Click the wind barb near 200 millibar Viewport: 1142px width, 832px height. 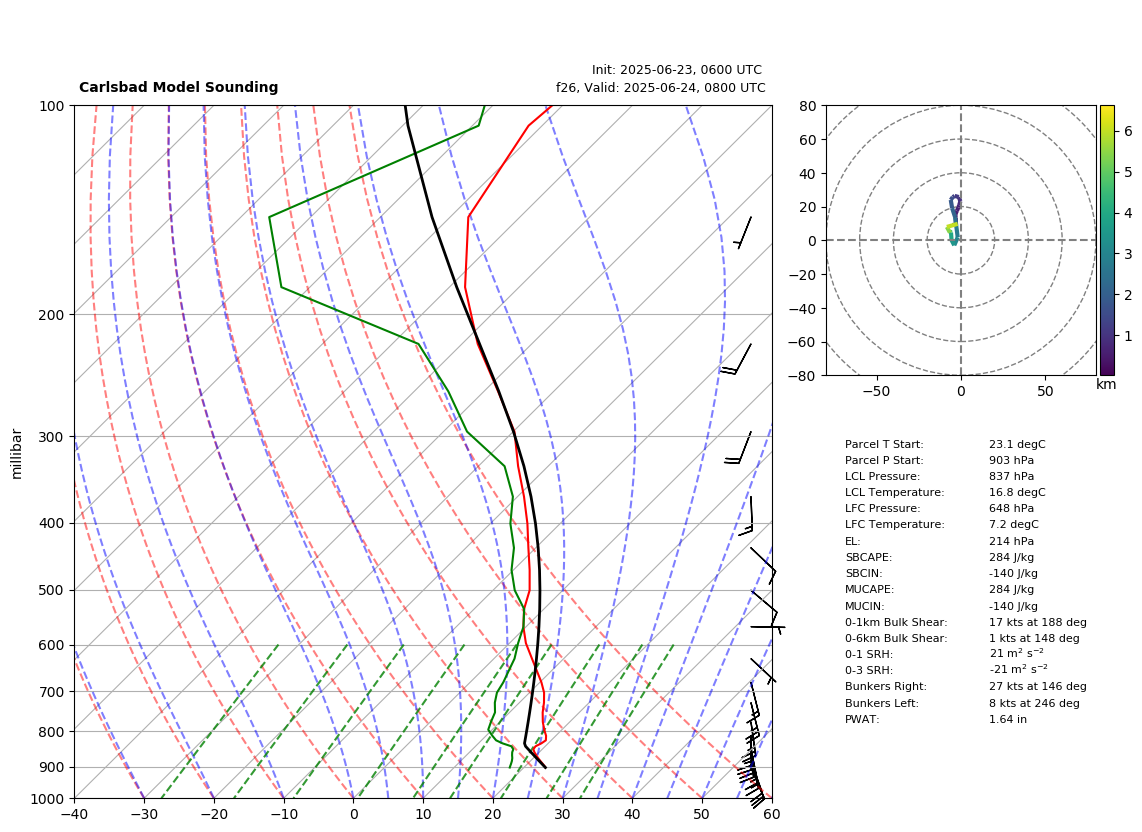[x=736, y=359]
